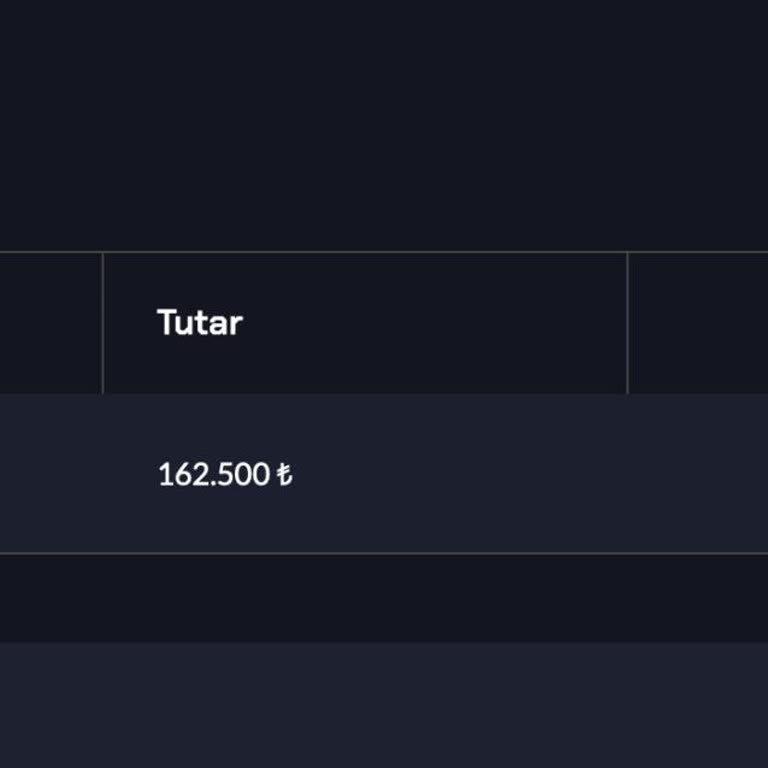
Task: Click the empty header cell right of Tutar
Action: pos(697,323)
